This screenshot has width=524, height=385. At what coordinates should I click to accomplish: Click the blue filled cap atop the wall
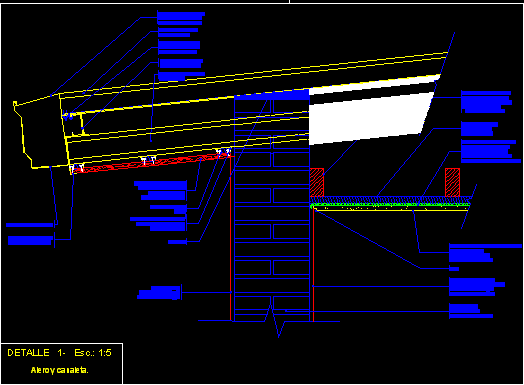pos(271,95)
